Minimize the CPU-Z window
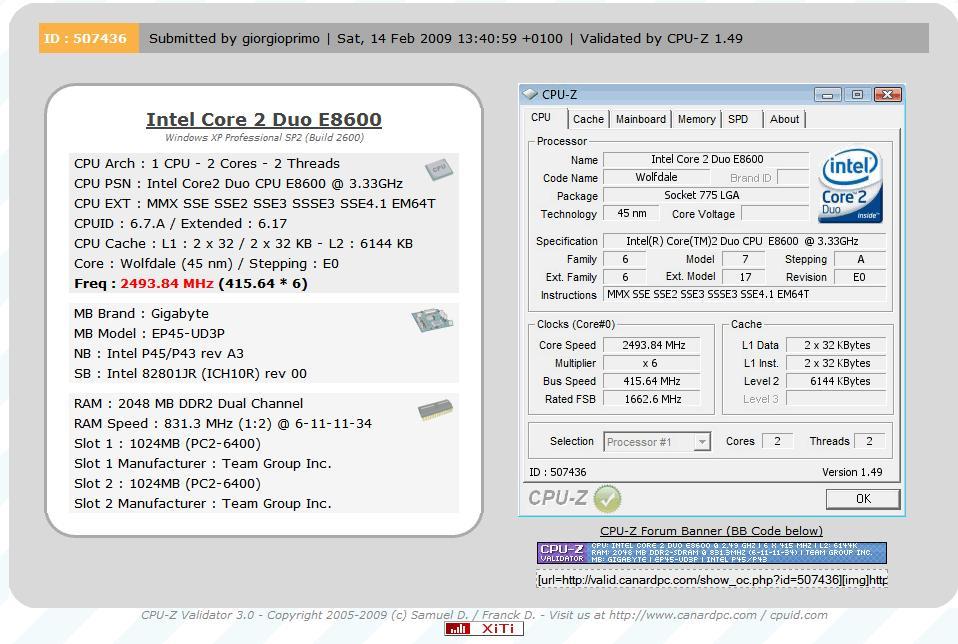This screenshot has height=644, width=958. [x=828, y=95]
